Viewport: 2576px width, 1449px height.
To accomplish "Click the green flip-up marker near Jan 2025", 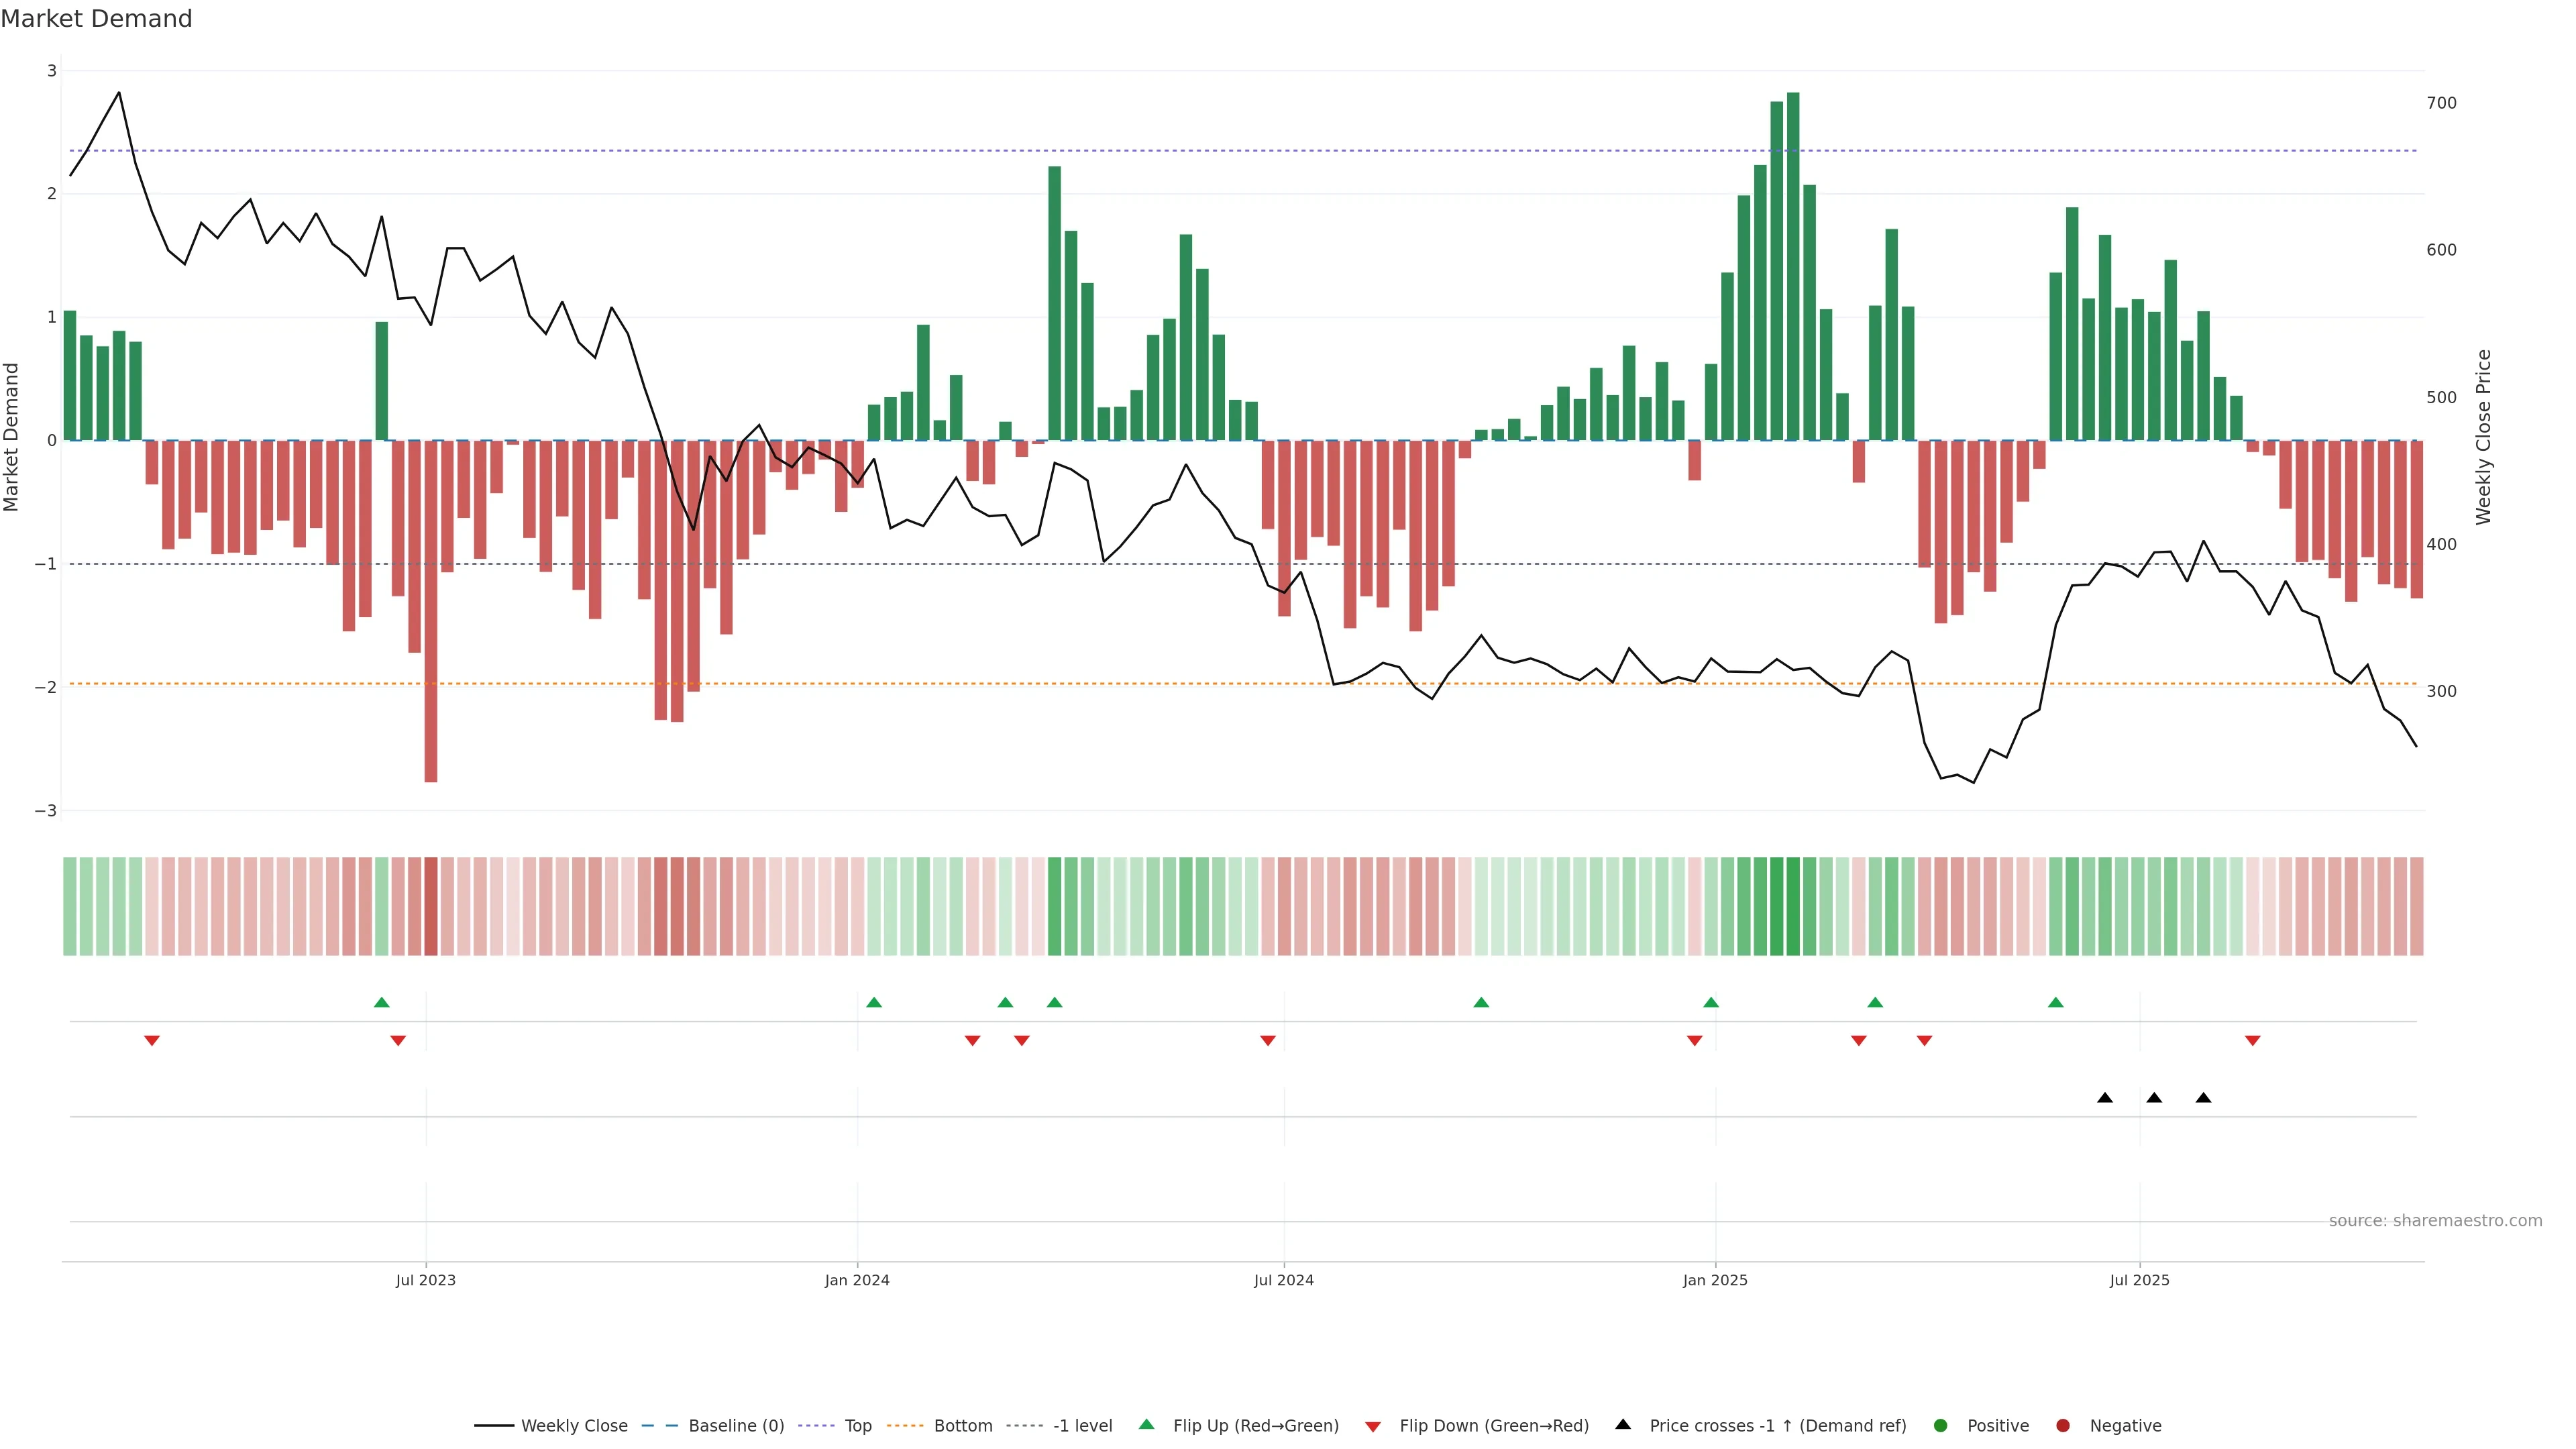I will 1711,1002.
